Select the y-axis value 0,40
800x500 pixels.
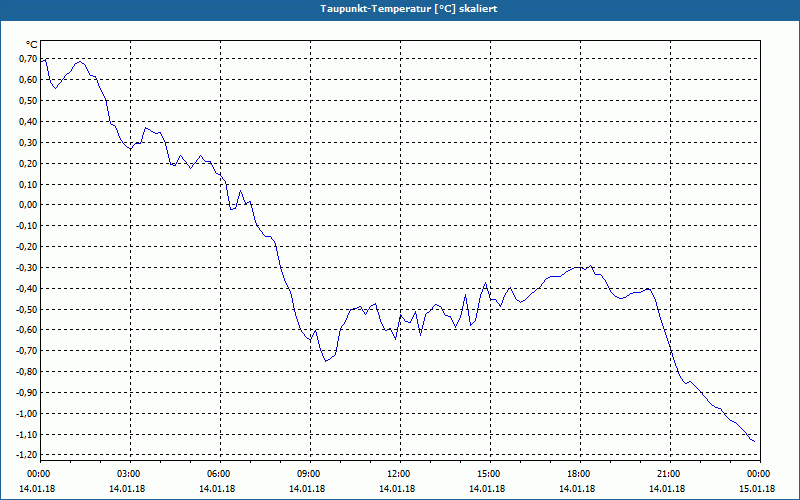(x=29, y=121)
